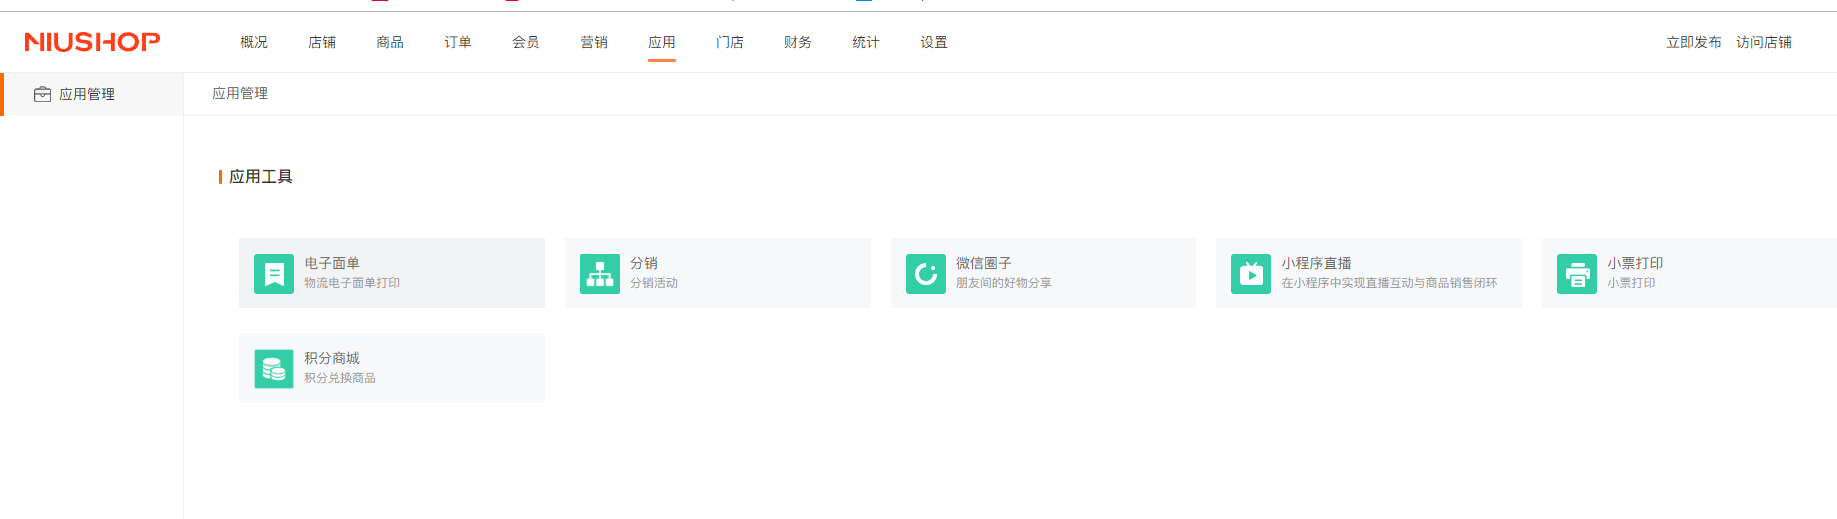Screen dimensions: 1837x519
Task: Click the 物流电子面单打印 description
Action: [x=352, y=283]
